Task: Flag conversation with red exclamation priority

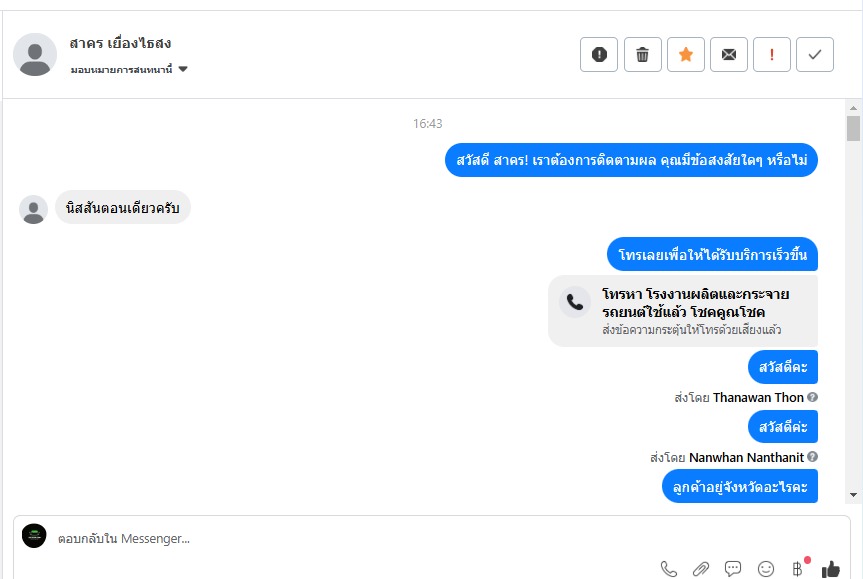Action: coord(772,54)
